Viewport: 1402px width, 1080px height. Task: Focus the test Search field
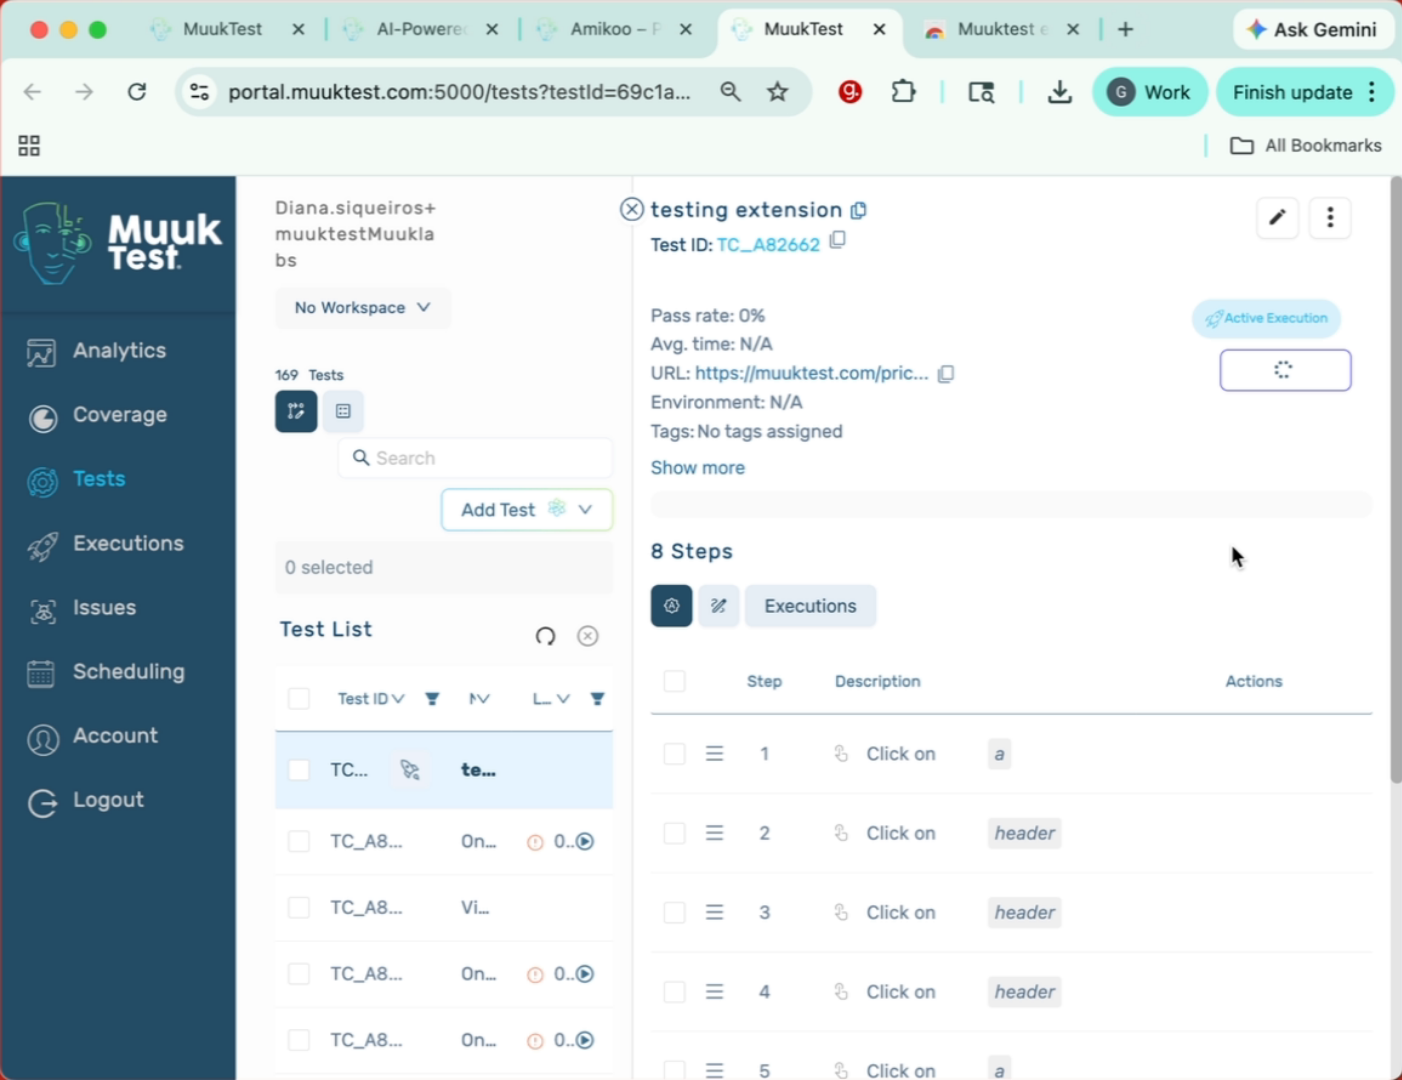[475, 458]
